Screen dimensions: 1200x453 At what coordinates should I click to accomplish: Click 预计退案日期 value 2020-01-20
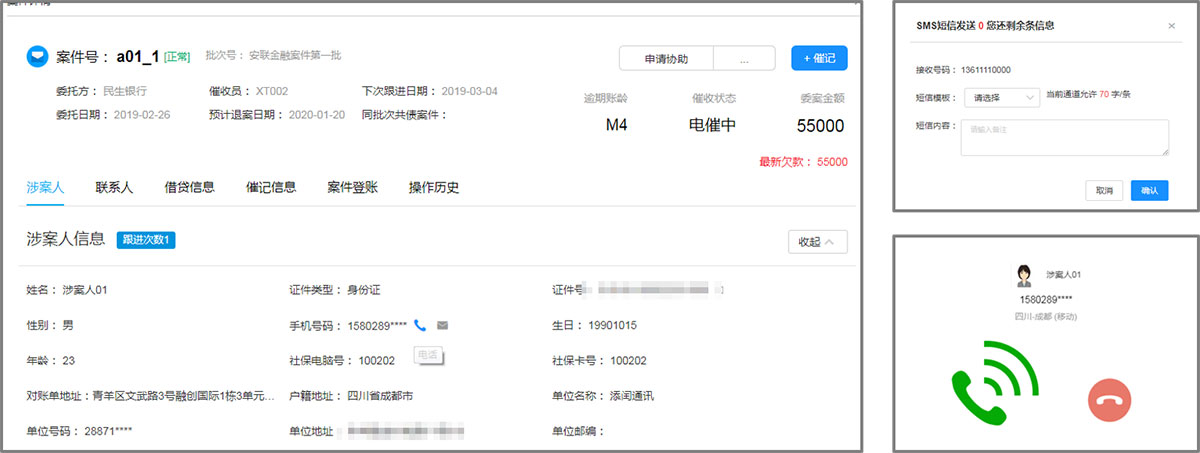317,115
